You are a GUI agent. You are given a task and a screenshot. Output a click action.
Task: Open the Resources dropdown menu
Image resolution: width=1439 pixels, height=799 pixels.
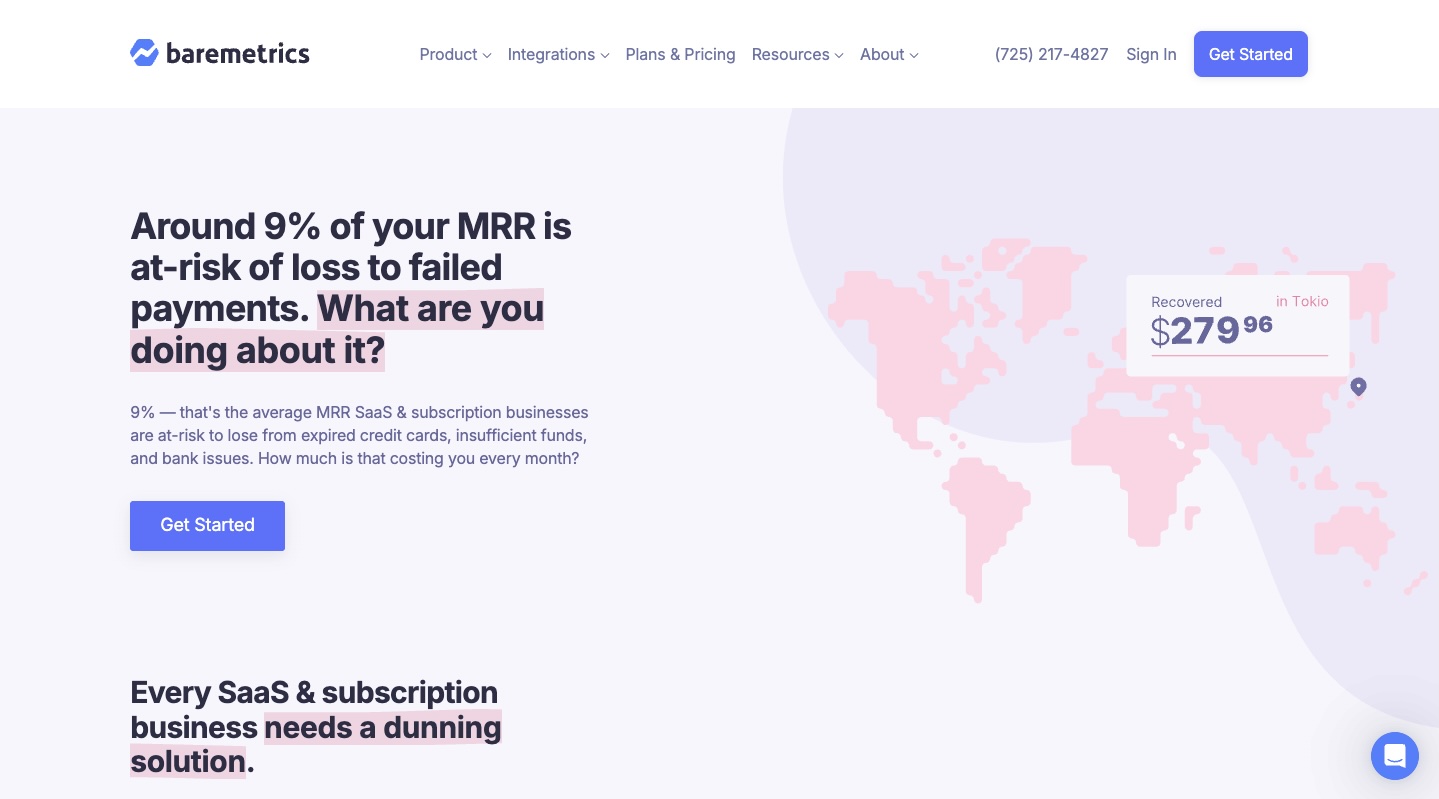(x=797, y=54)
